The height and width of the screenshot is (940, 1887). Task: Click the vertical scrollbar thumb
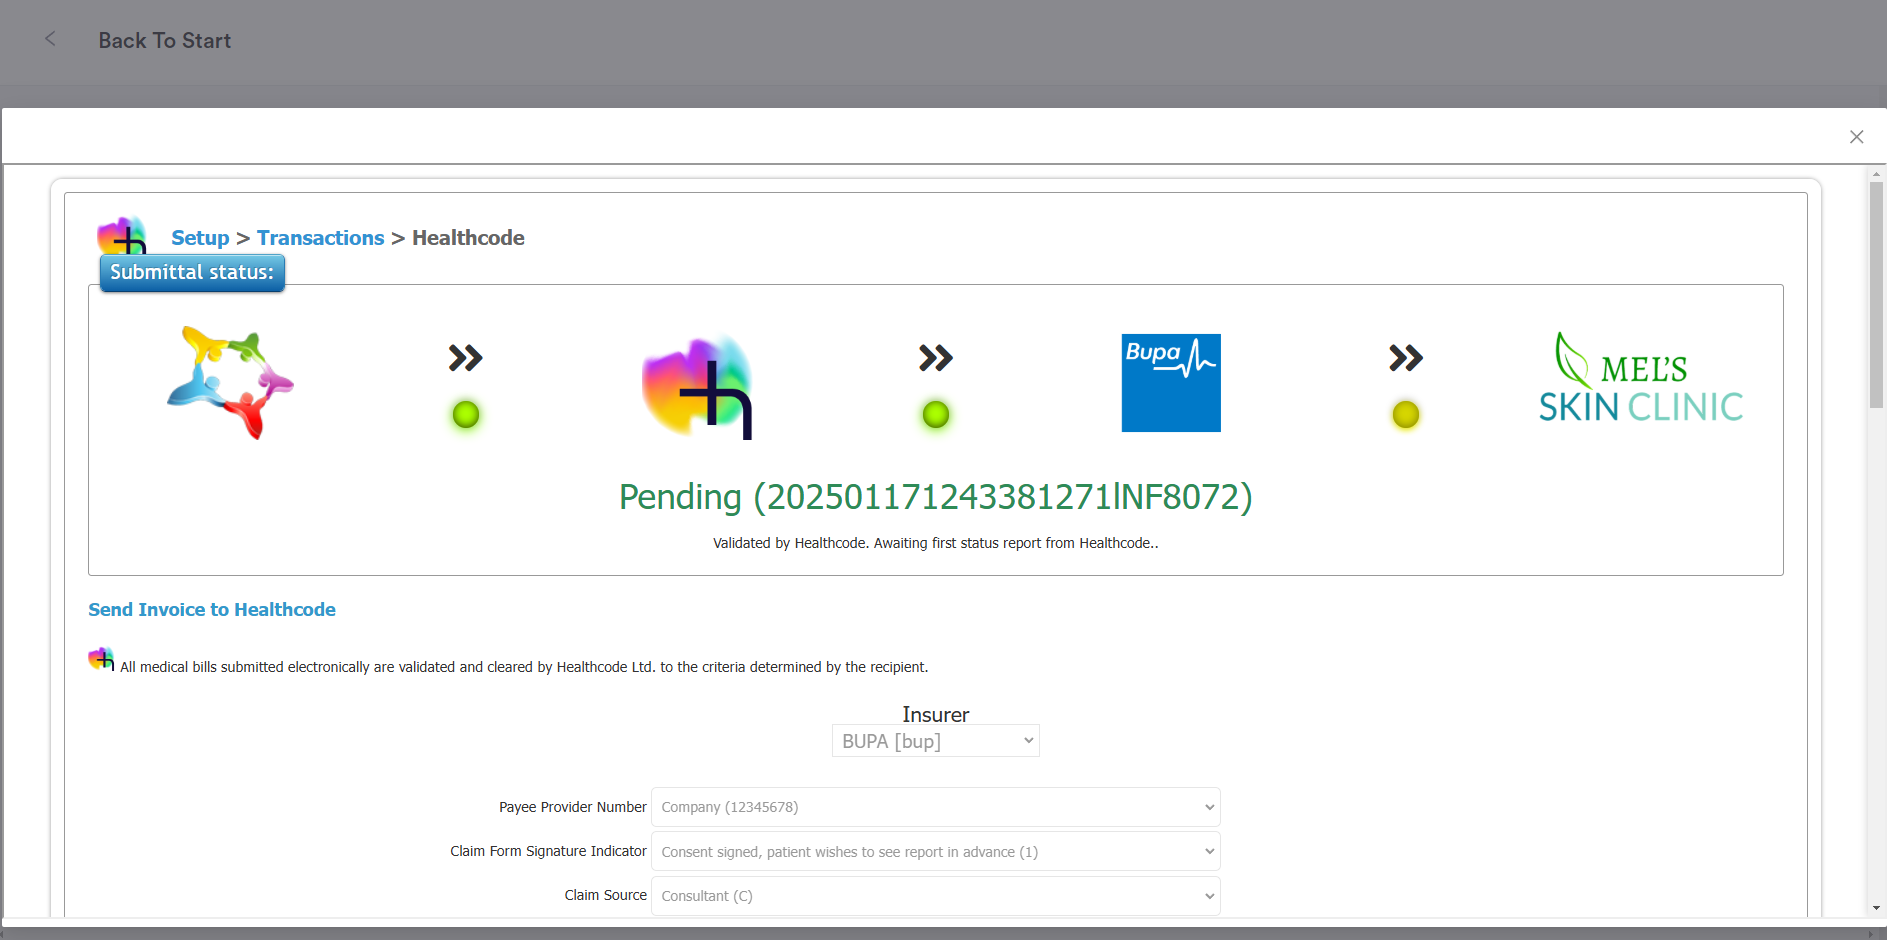point(1876,295)
